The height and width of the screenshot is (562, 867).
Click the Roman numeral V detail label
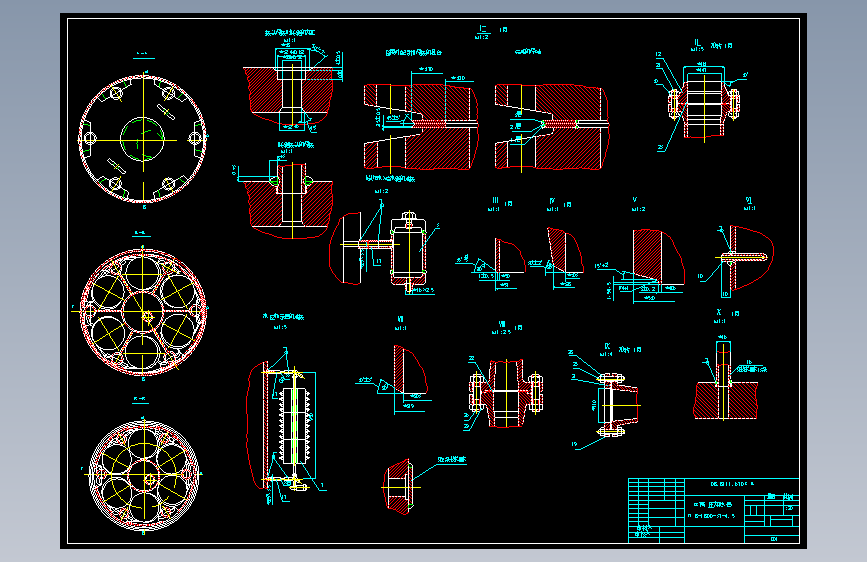pyautogui.click(x=635, y=200)
